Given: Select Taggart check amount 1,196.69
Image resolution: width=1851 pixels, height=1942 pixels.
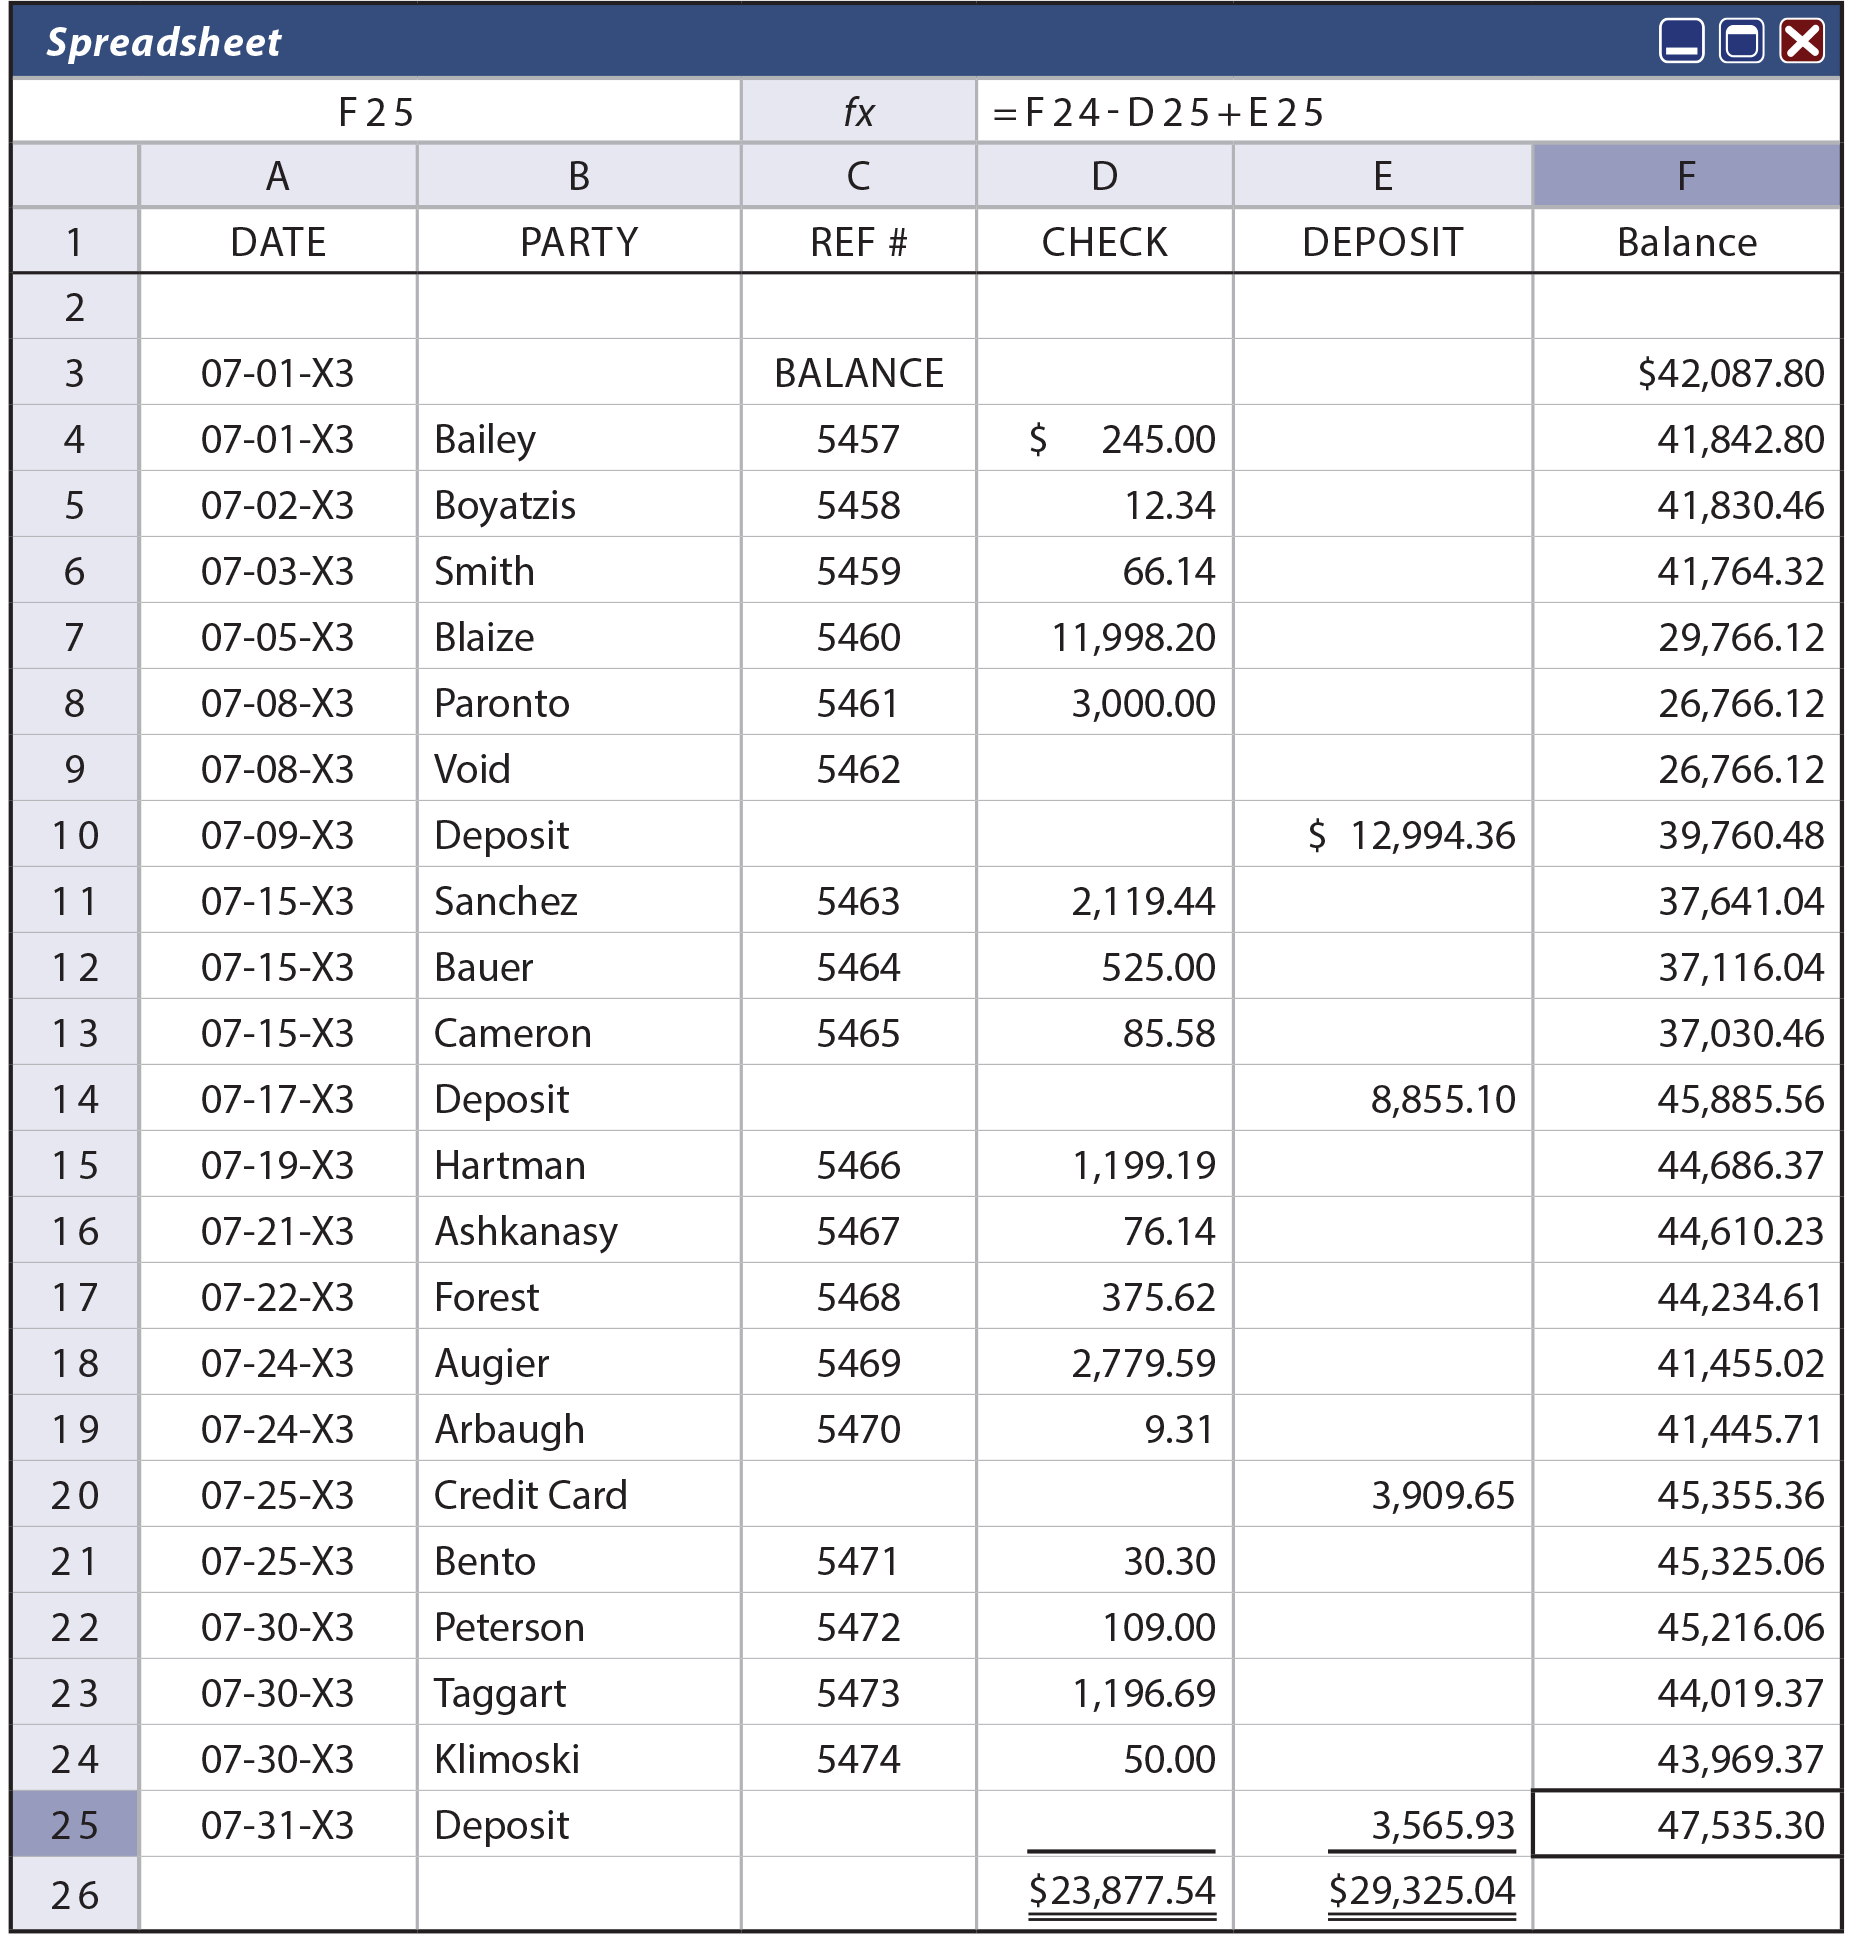Looking at the screenshot, I should [1105, 1692].
